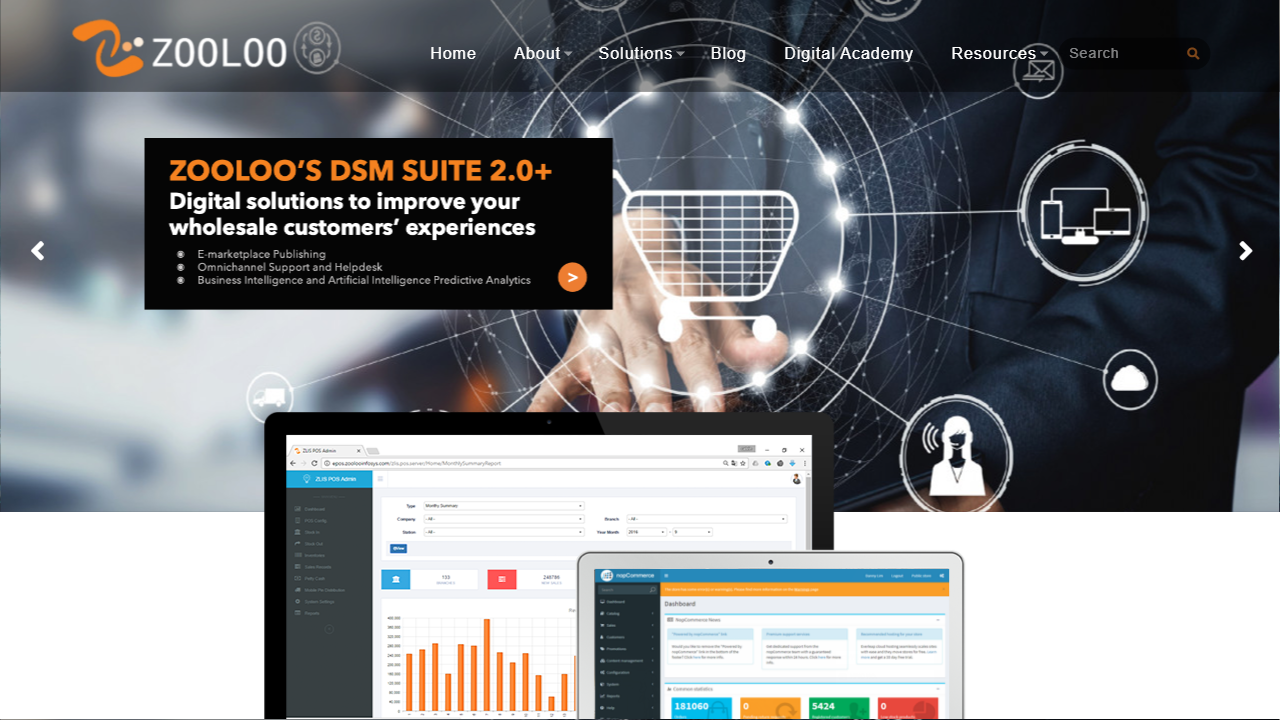The height and width of the screenshot is (720, 1280).
Task: Click 'Omnichannel Support and Helpdesk' bullet text
Action: [x=290, y=267]
